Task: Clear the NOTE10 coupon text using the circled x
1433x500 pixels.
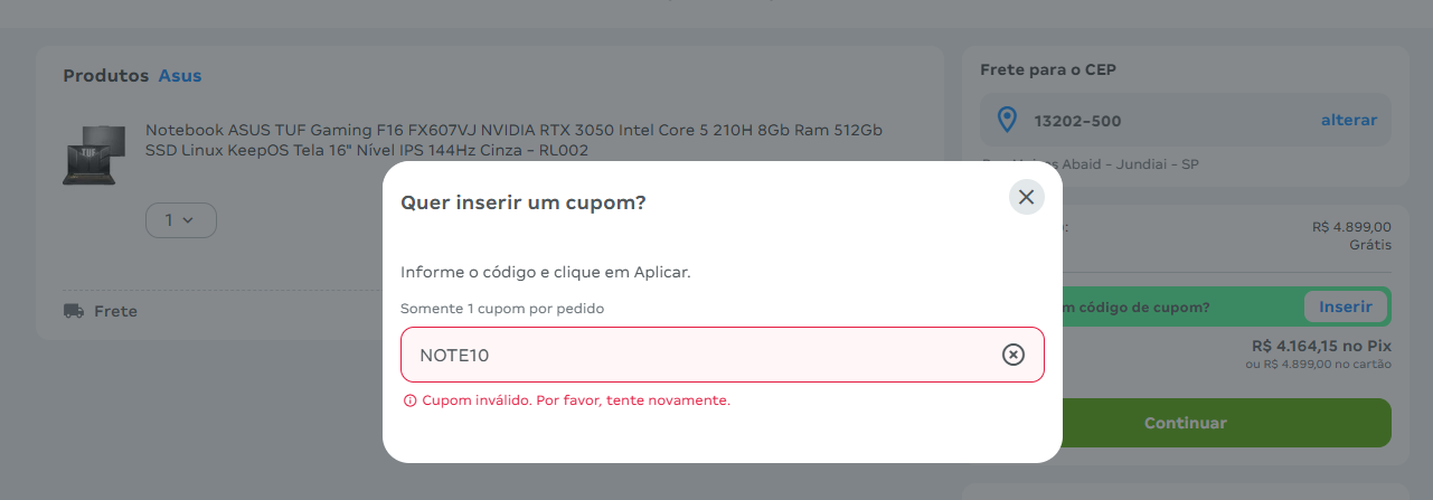Action: point(1013,355)
